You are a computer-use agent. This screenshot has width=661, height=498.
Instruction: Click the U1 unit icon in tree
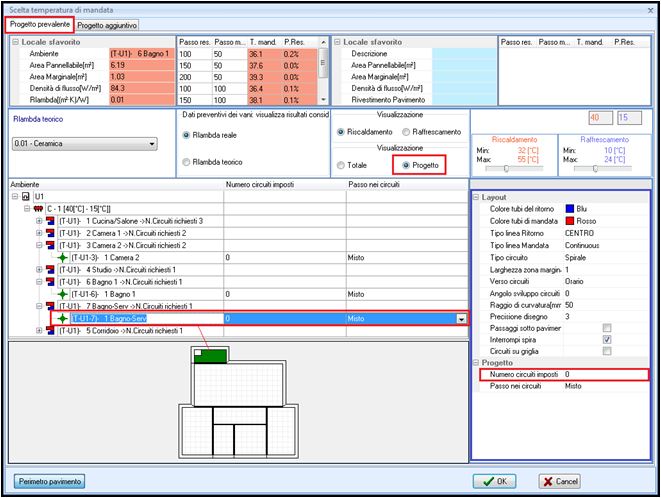[x=25, y=196]
